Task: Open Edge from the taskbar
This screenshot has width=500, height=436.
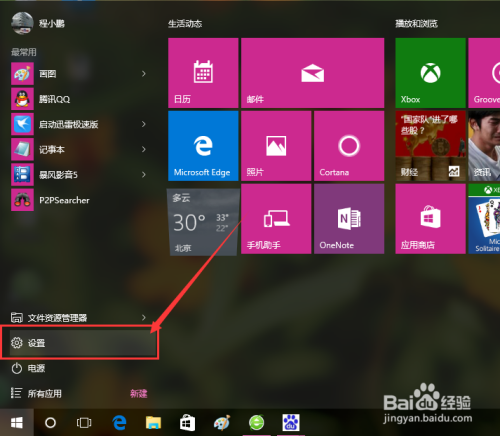Action: coord(119,423)
